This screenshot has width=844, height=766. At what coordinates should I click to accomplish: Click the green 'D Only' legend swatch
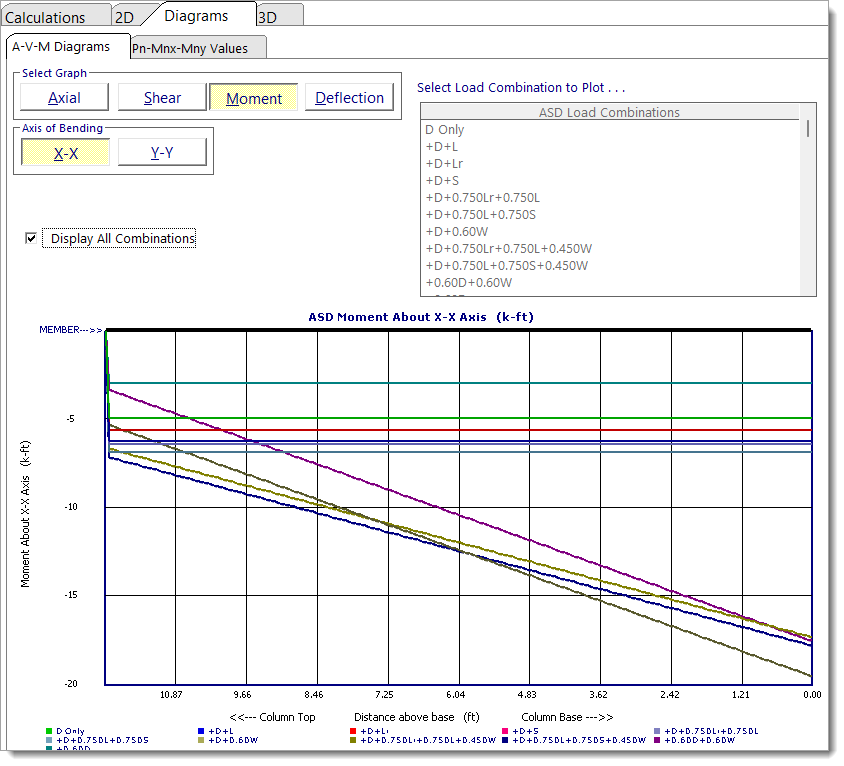coord(49,731)
